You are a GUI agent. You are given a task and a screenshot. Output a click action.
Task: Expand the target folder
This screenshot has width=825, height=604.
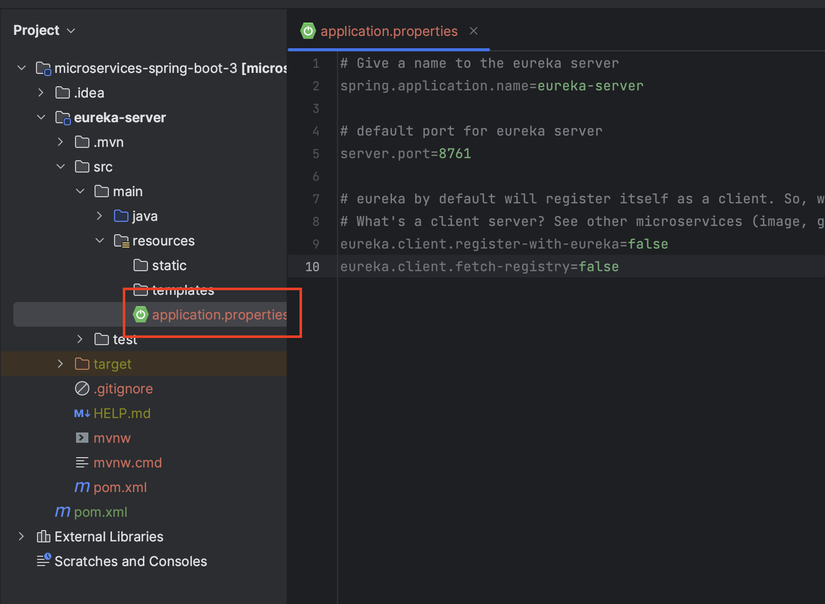[x=60, y=364]
